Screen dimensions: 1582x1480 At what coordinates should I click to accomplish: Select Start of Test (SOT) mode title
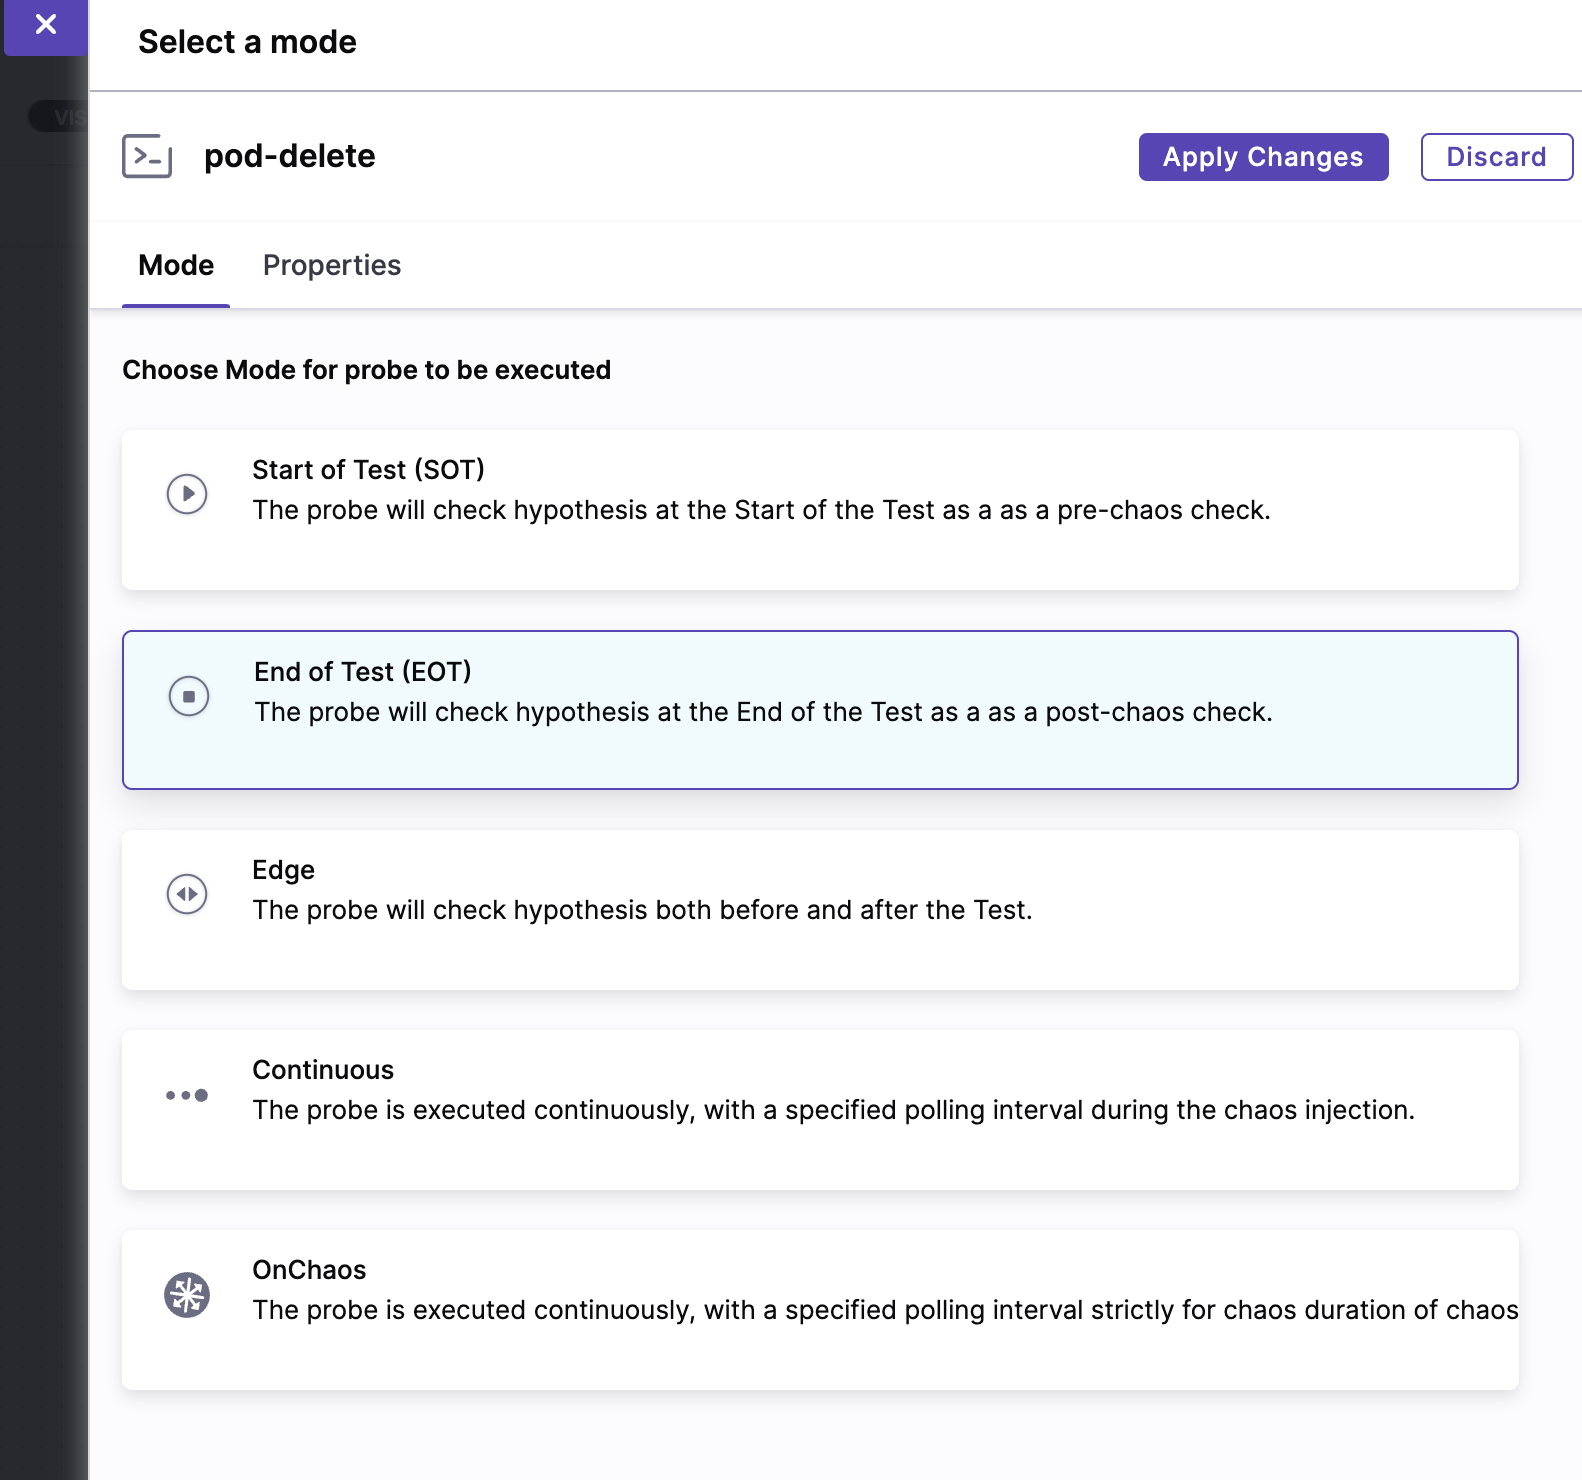click(x=368, y=470)
